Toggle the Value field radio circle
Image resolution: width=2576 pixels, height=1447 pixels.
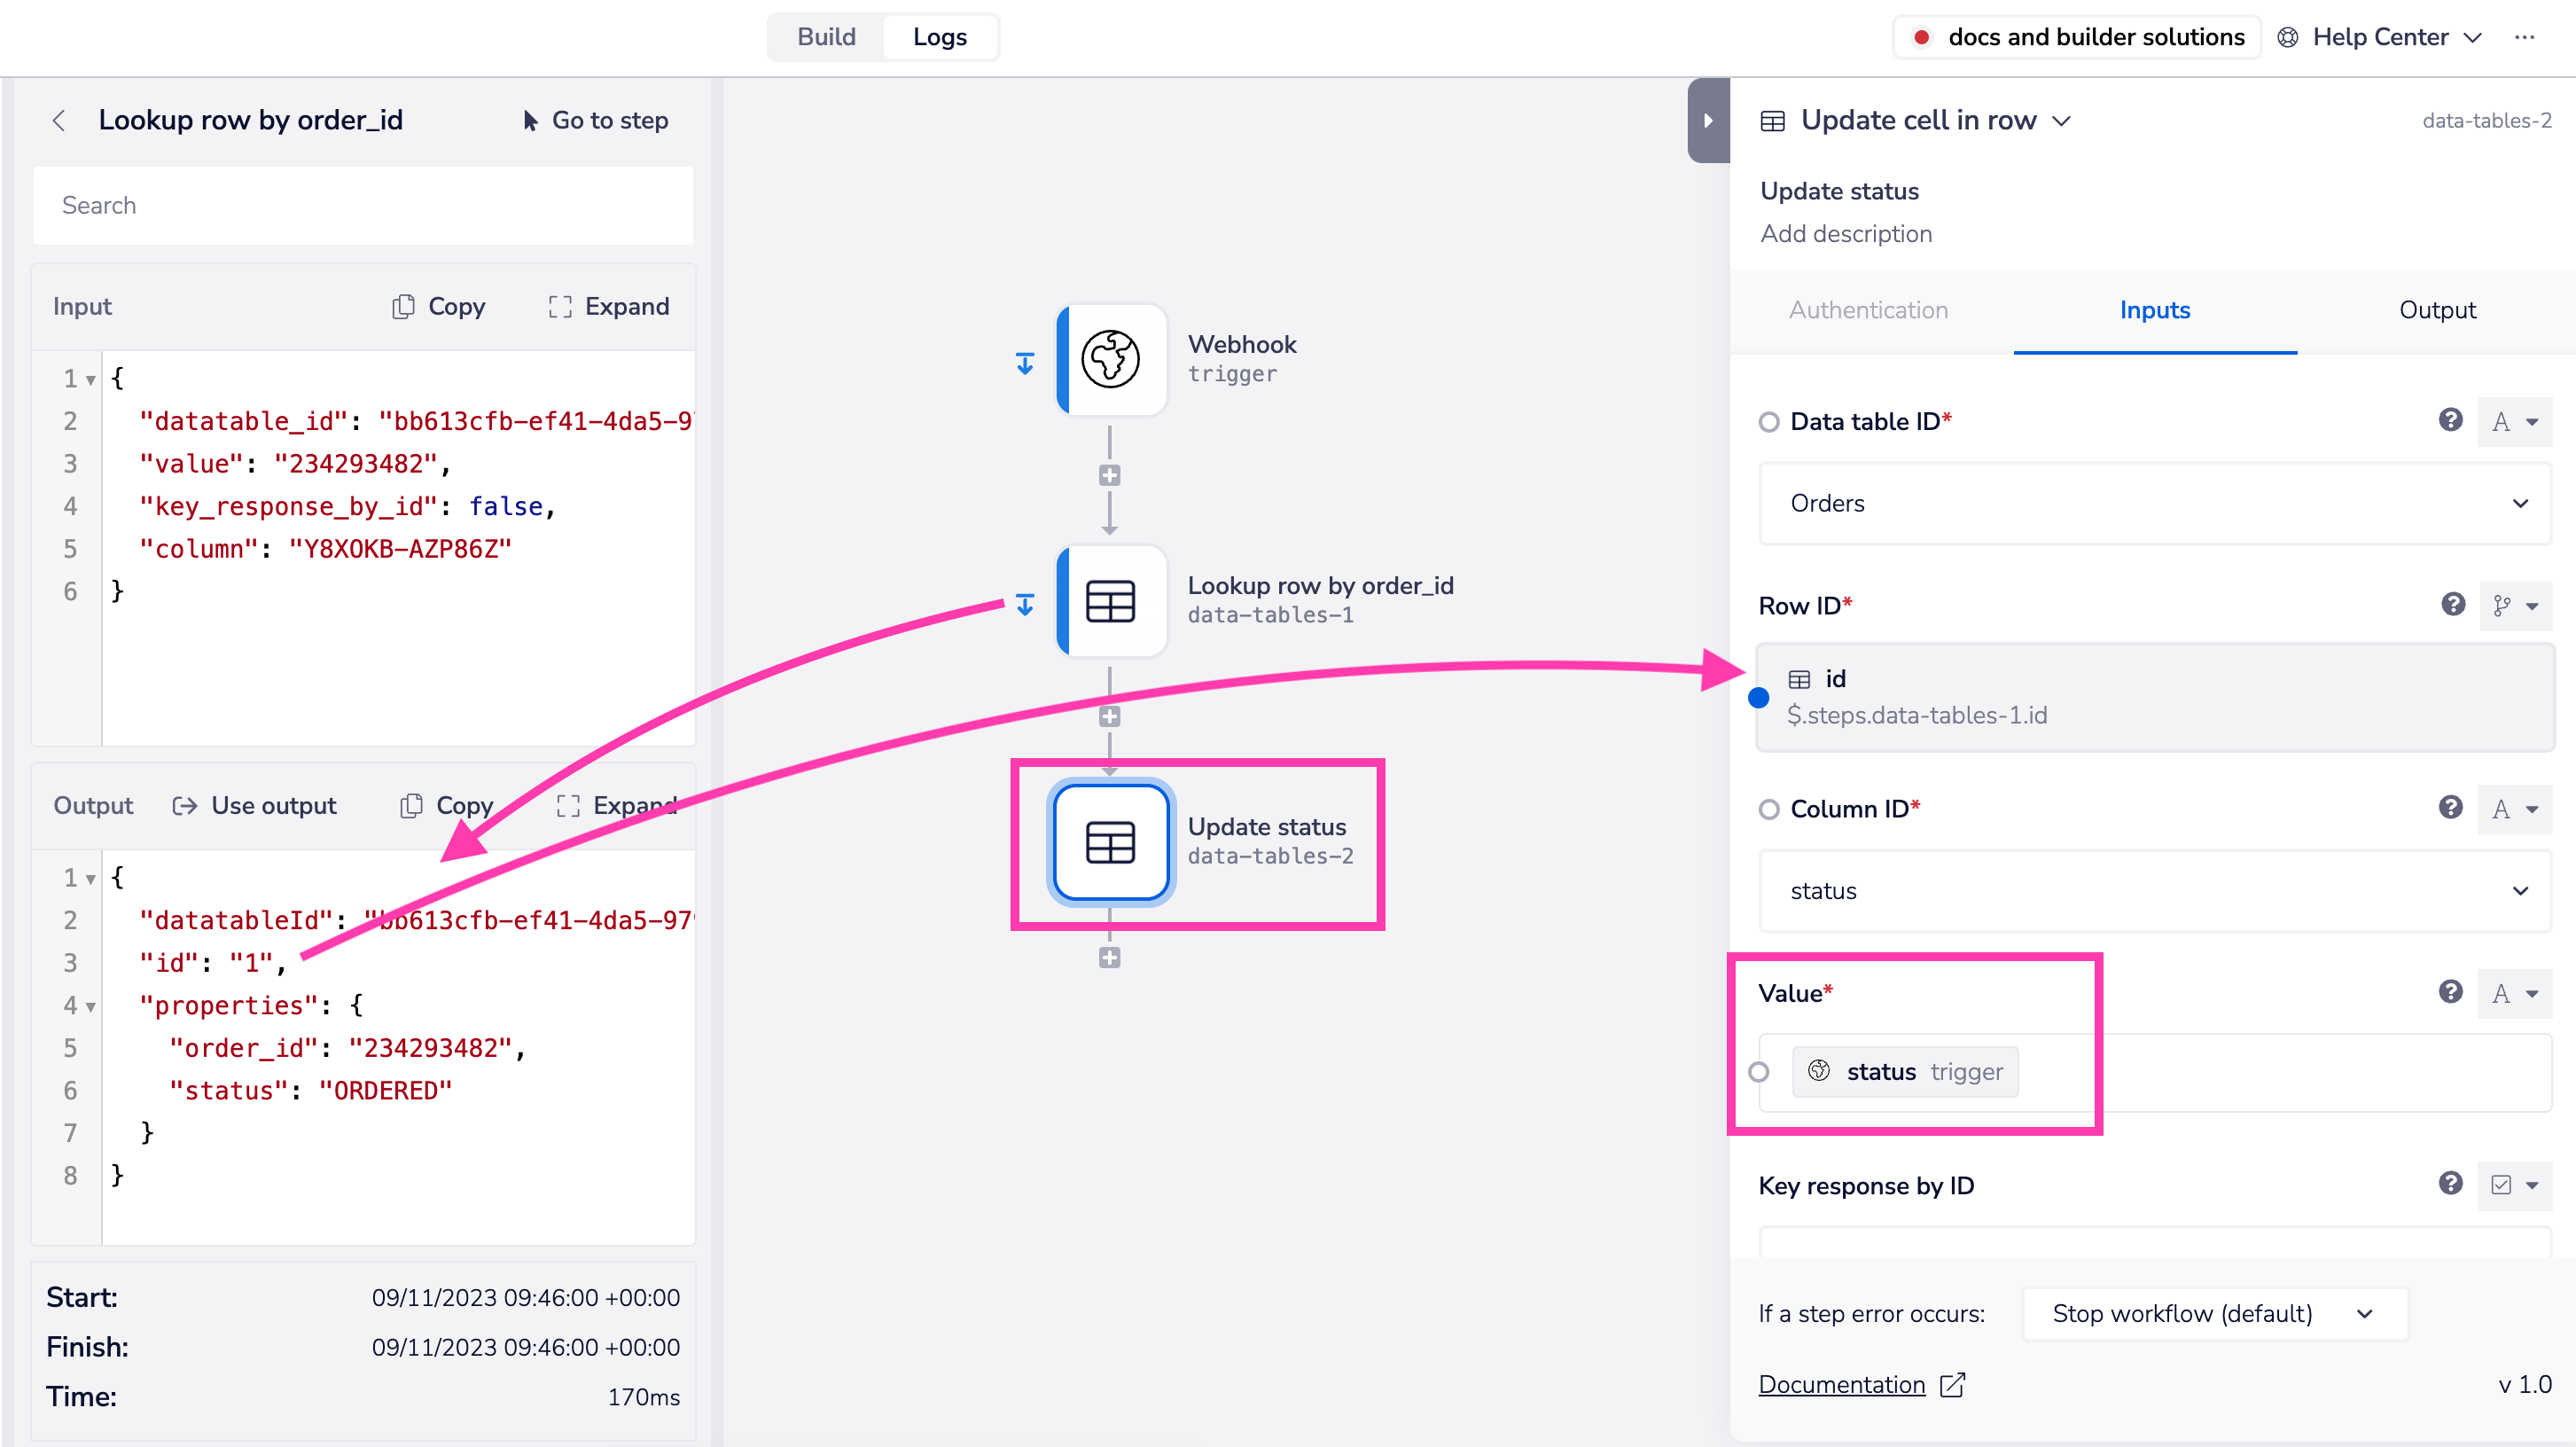1758,1072
